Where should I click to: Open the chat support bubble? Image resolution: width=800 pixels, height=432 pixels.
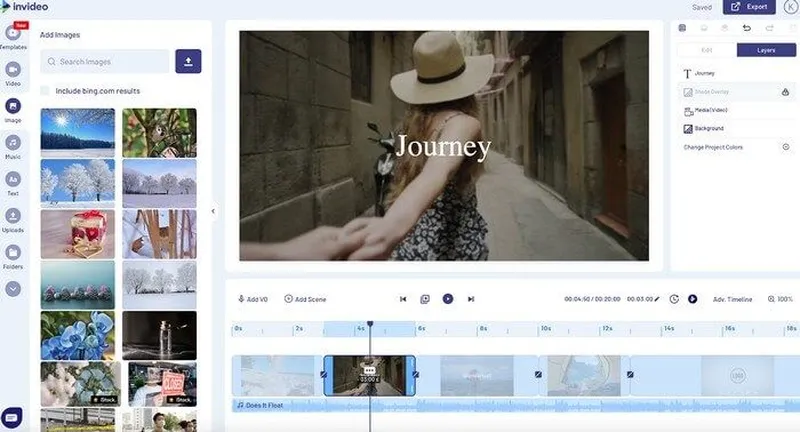[13, 416]
